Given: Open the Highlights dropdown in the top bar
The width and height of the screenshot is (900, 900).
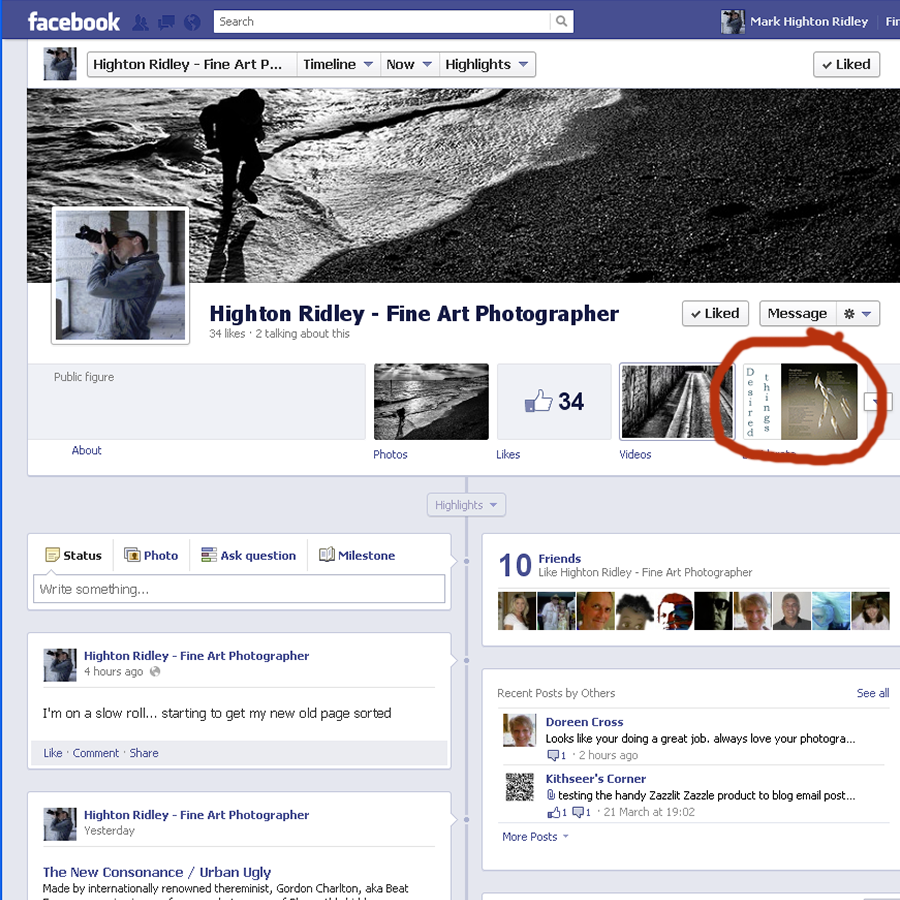Looking at the screenshot, I should click(x=487, y=64).
